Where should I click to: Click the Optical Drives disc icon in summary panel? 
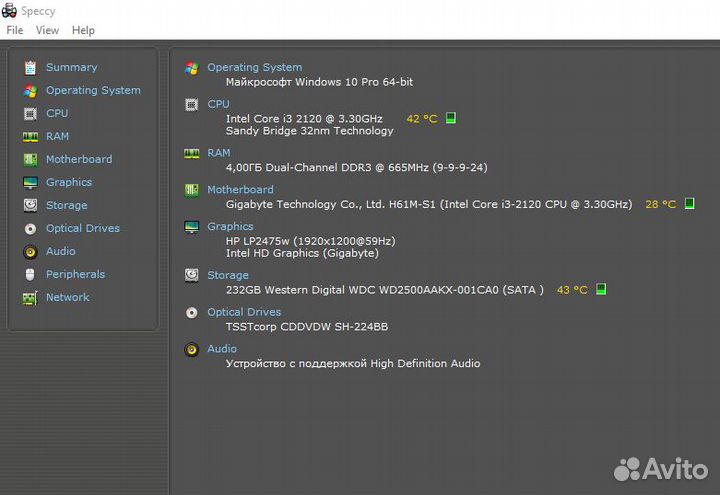pyautogui.click(x=191, y=313)
